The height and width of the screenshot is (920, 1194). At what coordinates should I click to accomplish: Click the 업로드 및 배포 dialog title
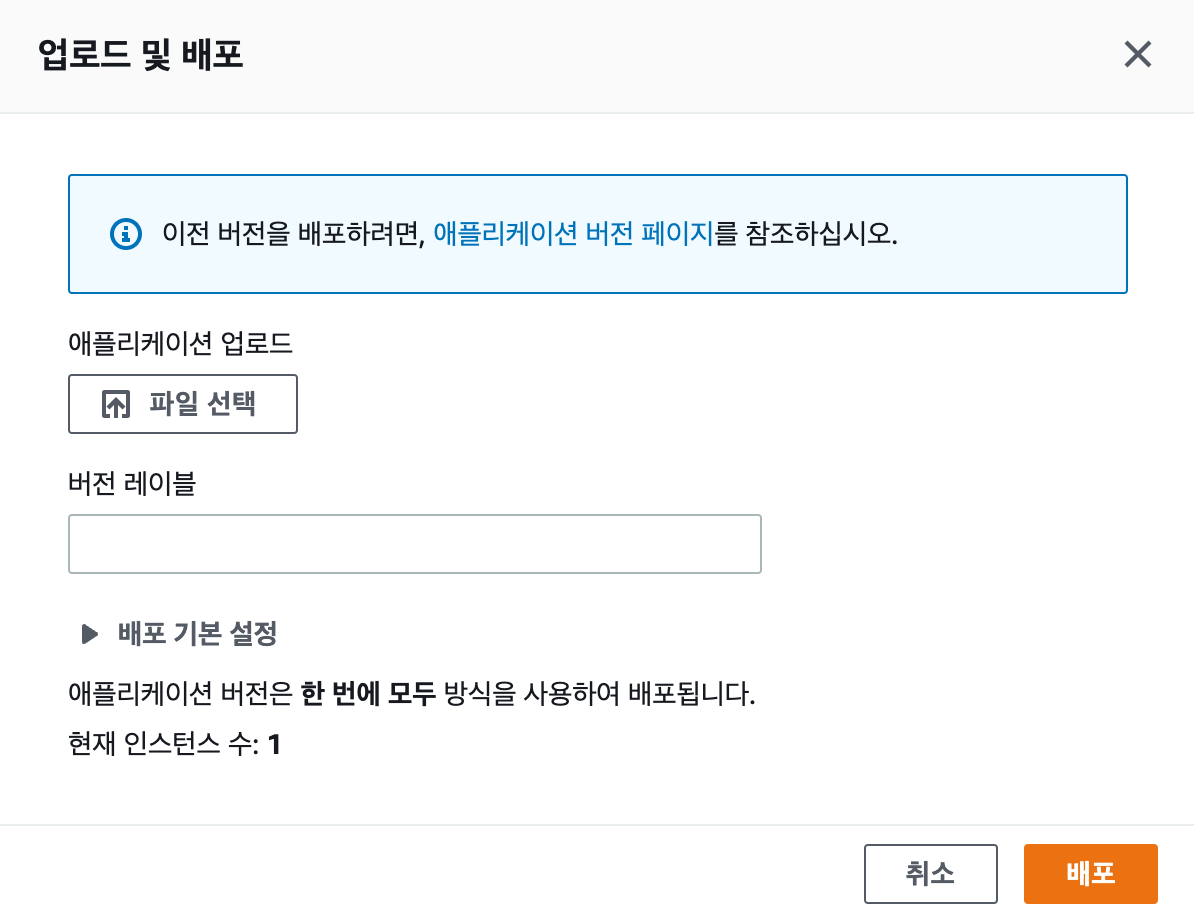click(140, 54)
